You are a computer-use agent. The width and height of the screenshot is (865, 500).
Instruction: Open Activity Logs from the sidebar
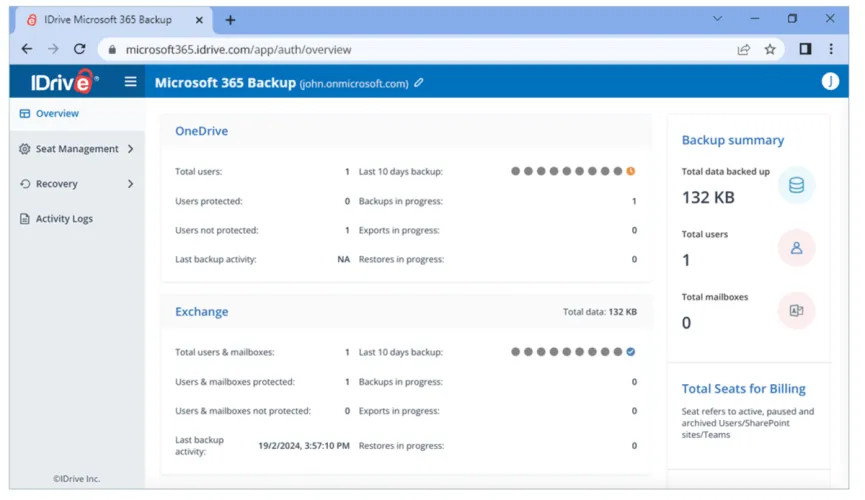coord(63,219)
